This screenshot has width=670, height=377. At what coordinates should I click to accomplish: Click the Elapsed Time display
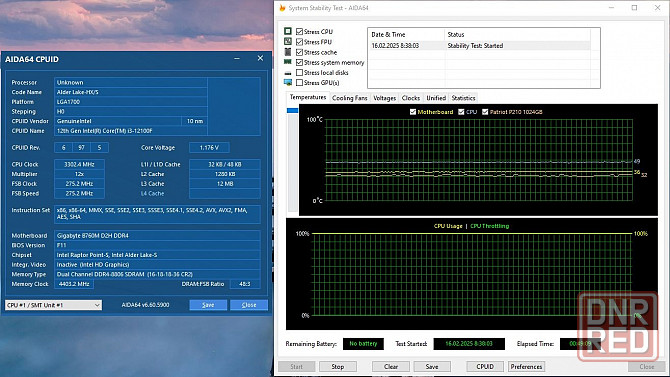tap(580, 344)
